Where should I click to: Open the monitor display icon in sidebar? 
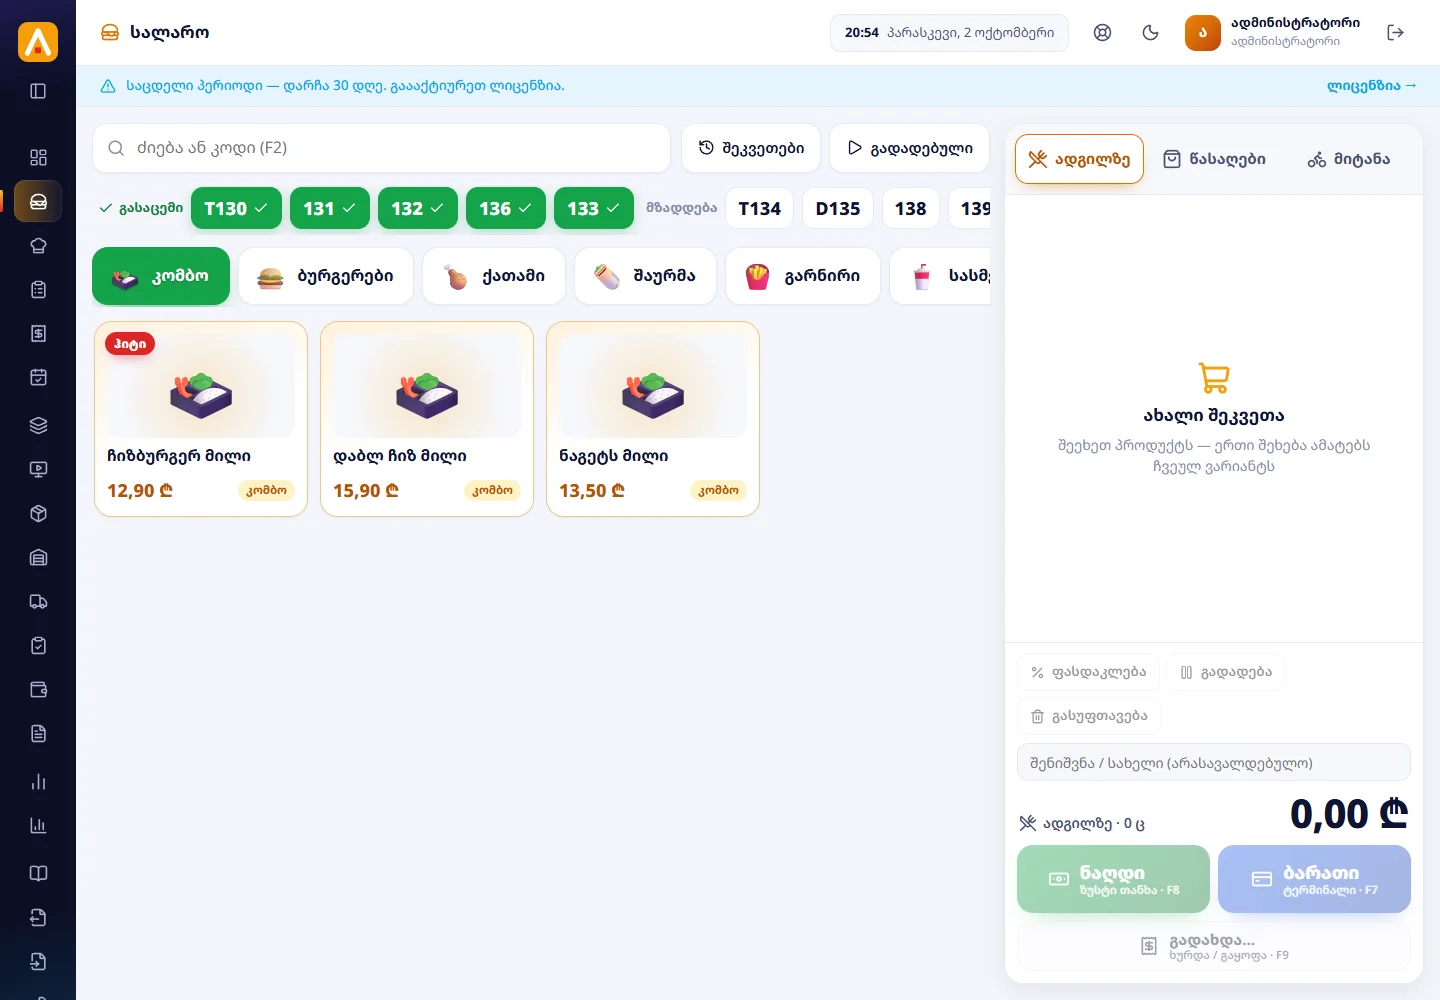coord(38,469)
